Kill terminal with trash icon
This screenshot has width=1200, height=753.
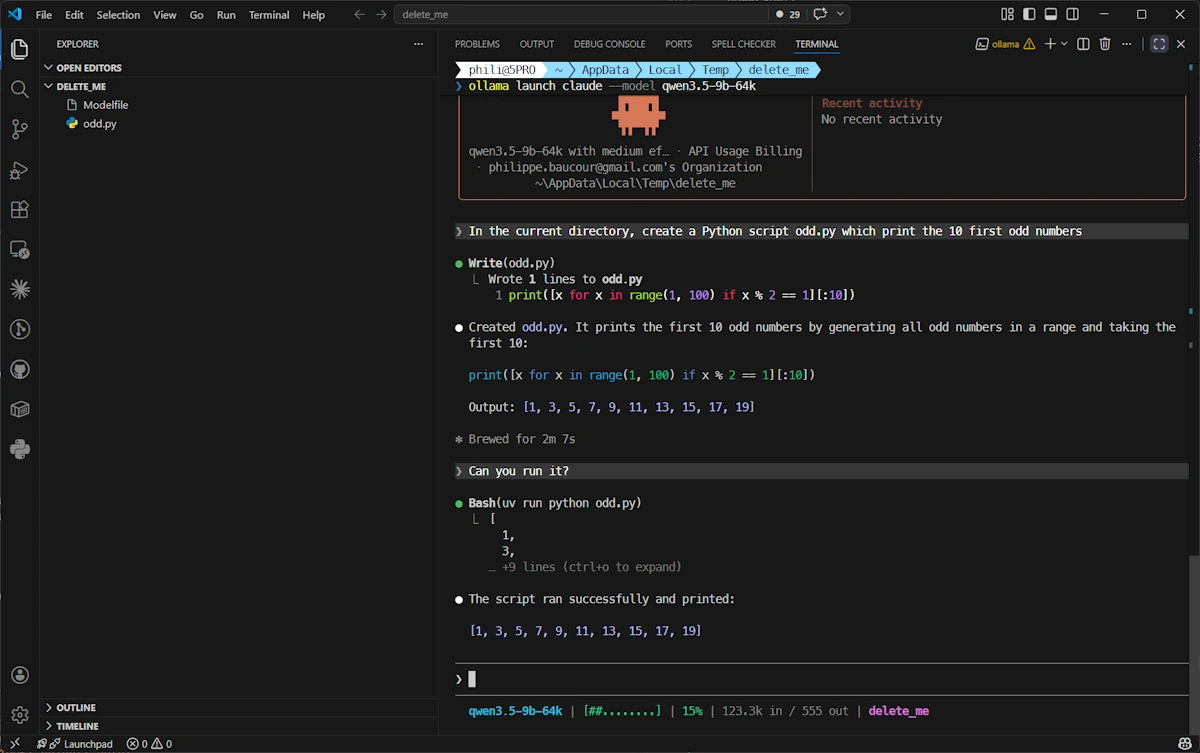point(1105,44)
